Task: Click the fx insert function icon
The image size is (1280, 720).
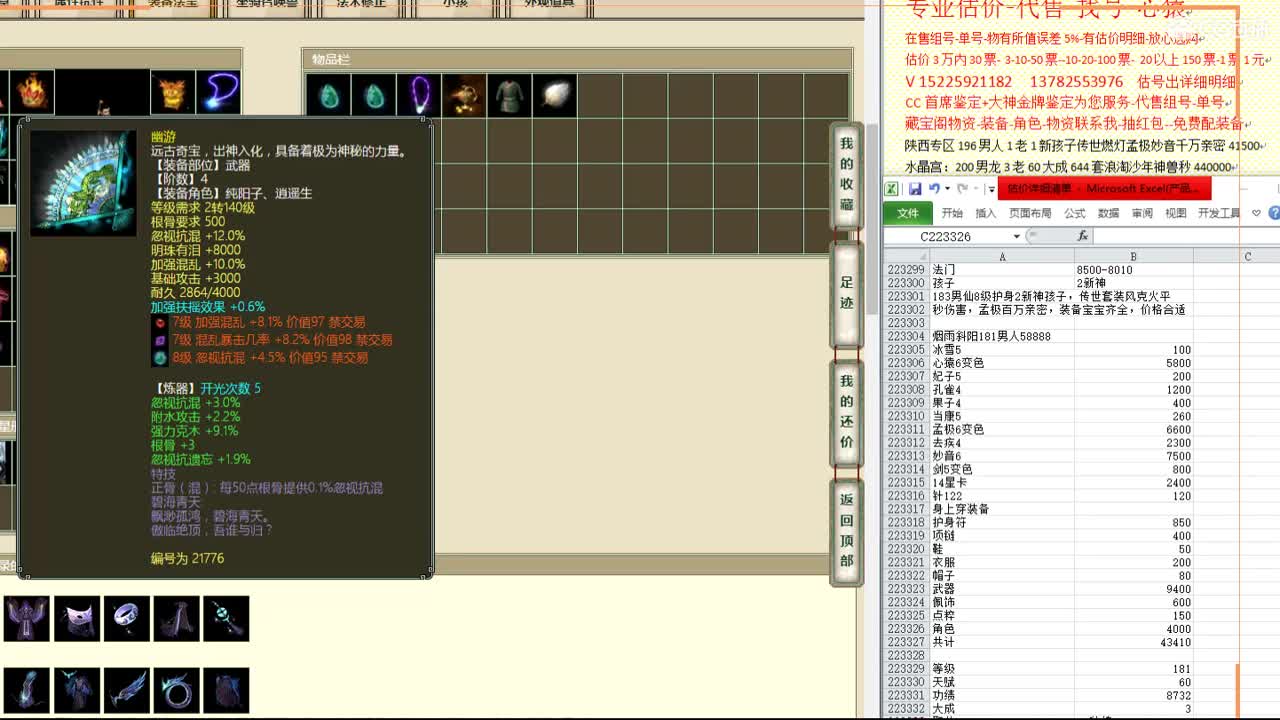Action: pyautogui.click(x=1082, y=236)
